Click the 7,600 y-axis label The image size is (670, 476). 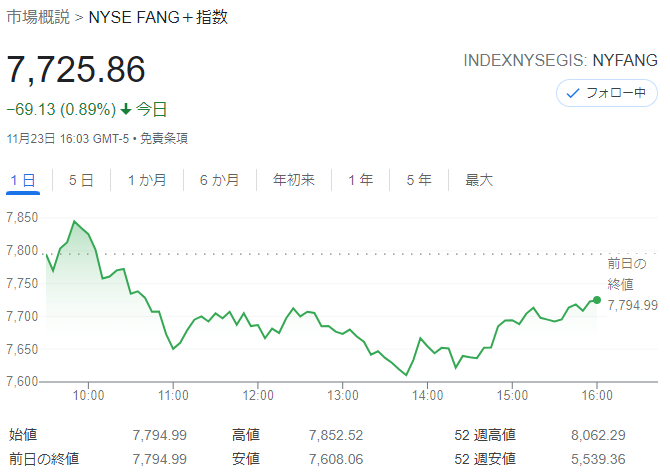pos(22,381)
